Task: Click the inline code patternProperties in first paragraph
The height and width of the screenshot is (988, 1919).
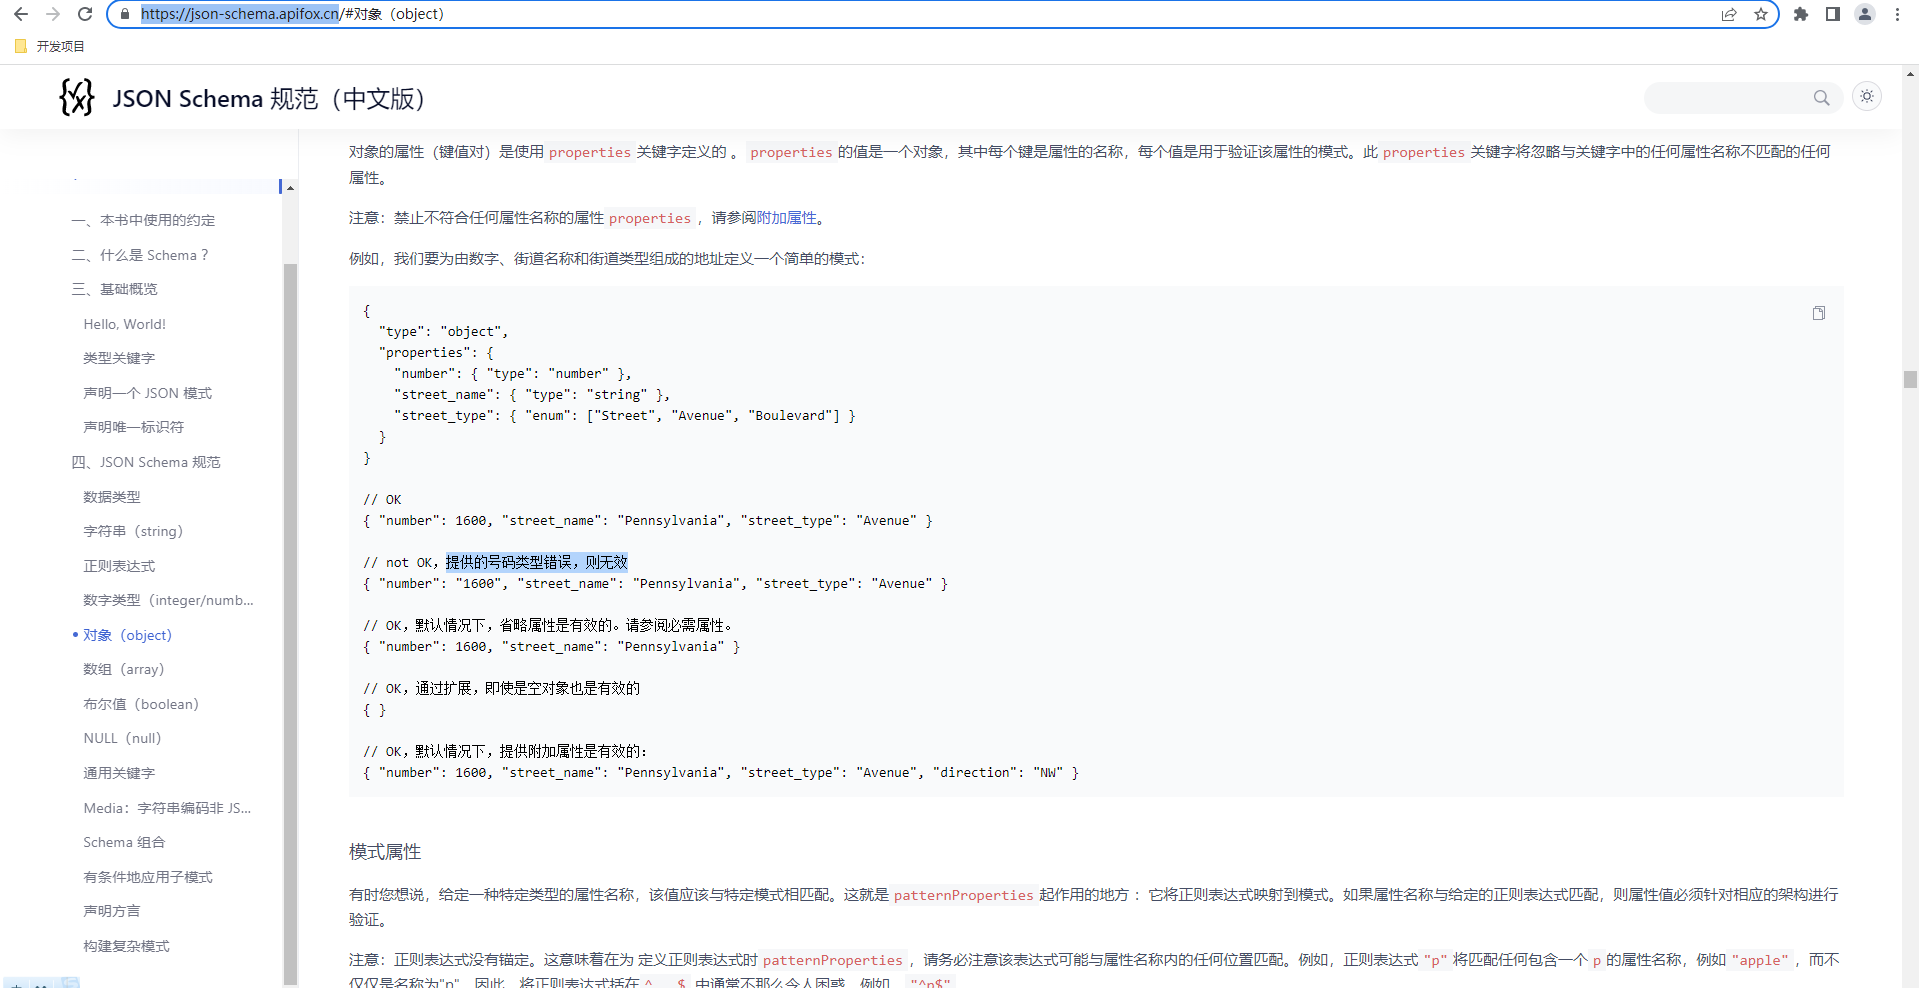Action: tap(964, 895)
